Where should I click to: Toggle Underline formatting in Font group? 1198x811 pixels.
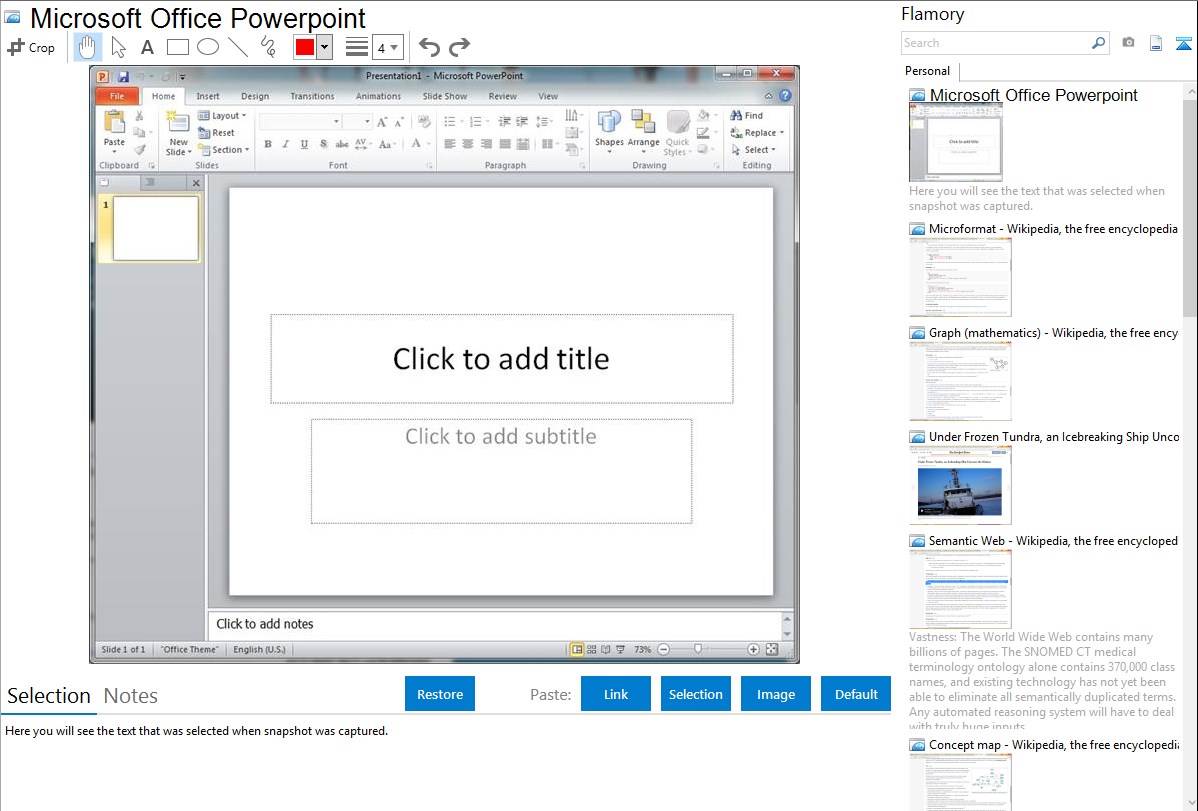(304, 144)
